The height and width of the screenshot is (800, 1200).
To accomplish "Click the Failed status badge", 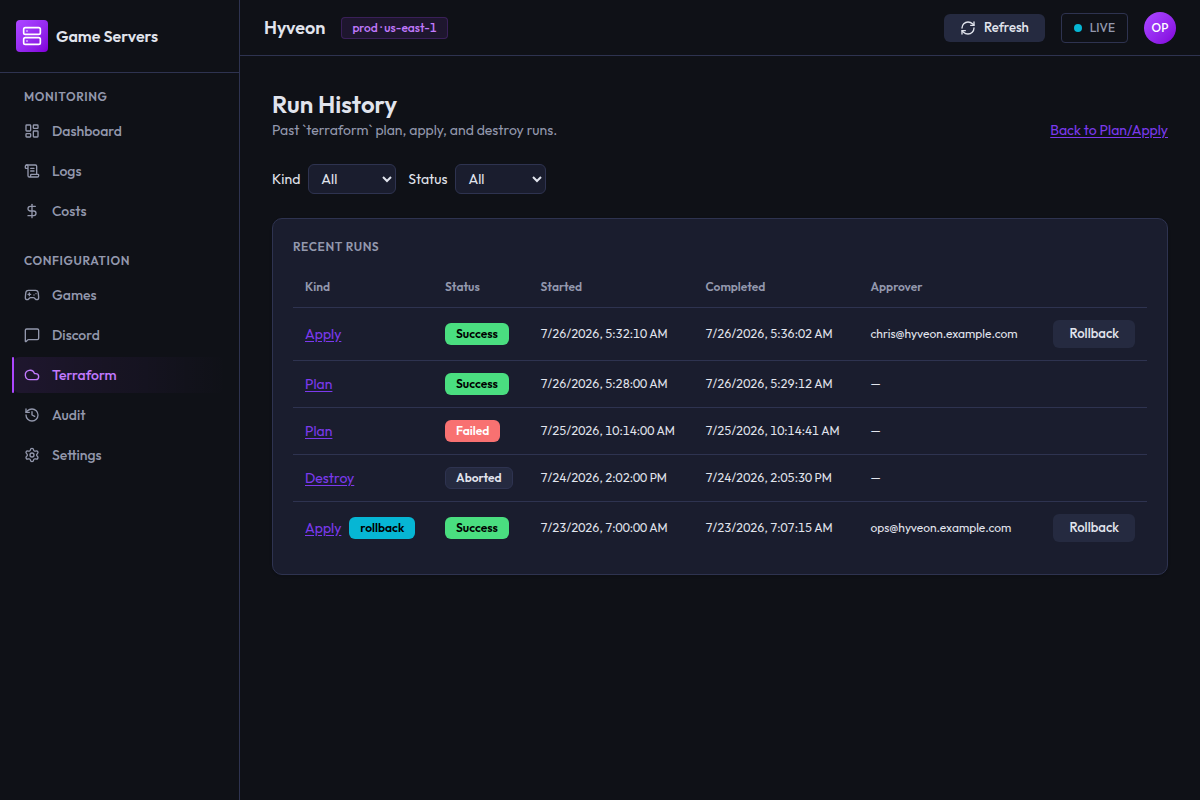I will (472, 431).
